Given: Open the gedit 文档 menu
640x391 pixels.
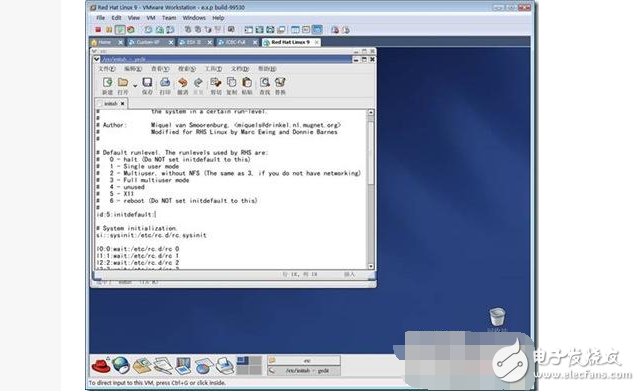Looking at the screenshot, I should tap(240, 69).
